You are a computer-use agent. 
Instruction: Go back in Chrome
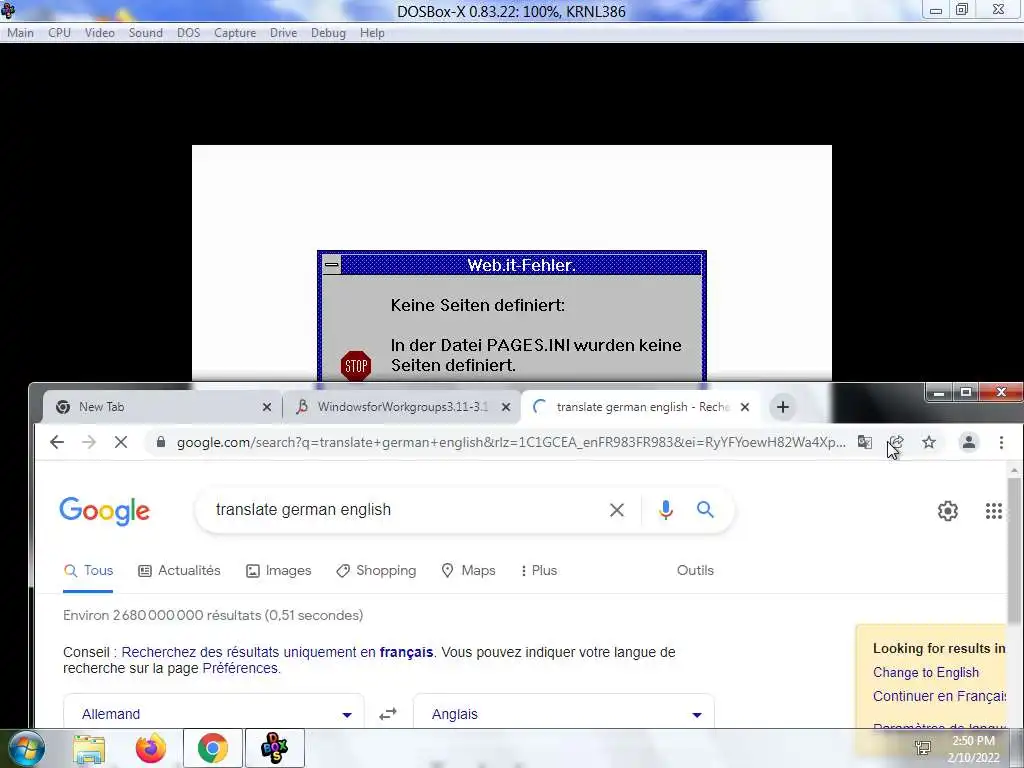point(57,442)
